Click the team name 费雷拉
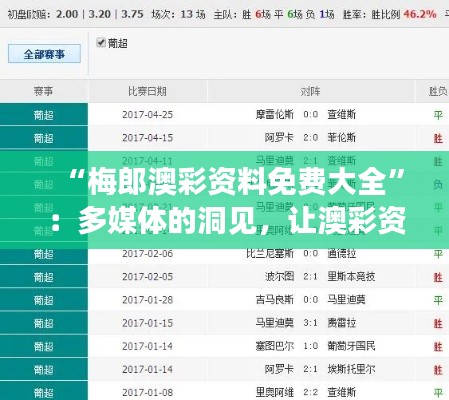The width and height of the screenshot is (449, 400). tap(341, 323)
